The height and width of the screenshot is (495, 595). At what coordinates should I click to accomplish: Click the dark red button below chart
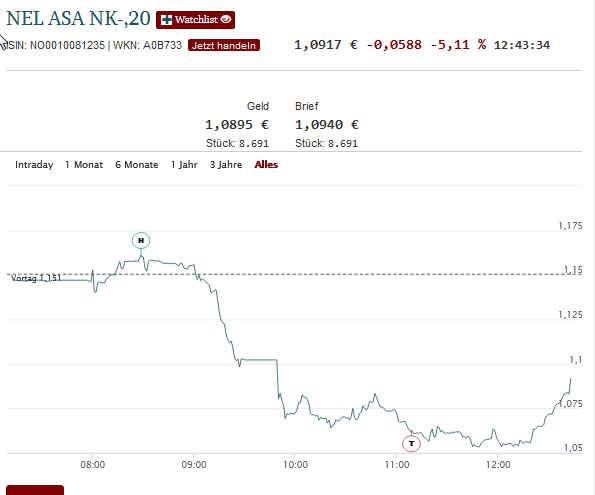tap(35, 490)
